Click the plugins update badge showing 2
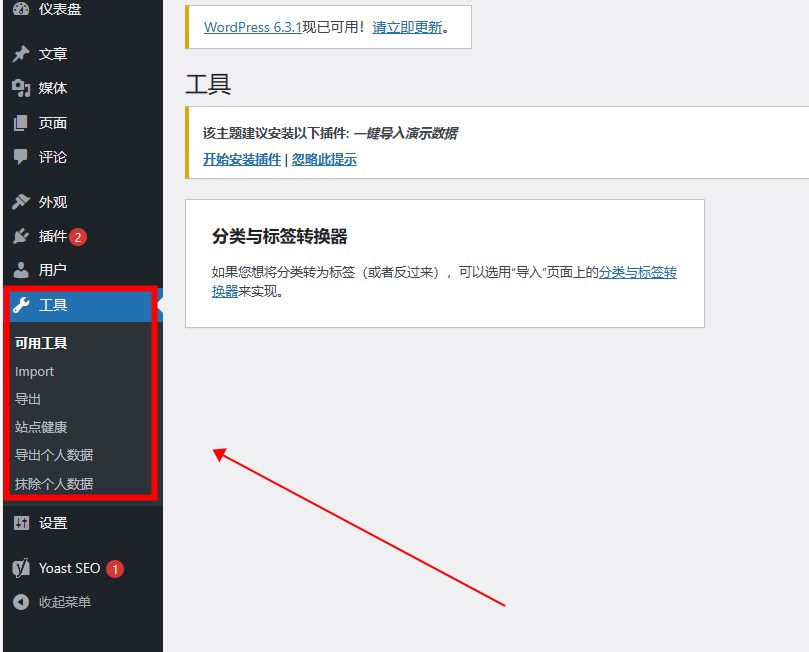809x652 pixels. [x=78, y=237]
